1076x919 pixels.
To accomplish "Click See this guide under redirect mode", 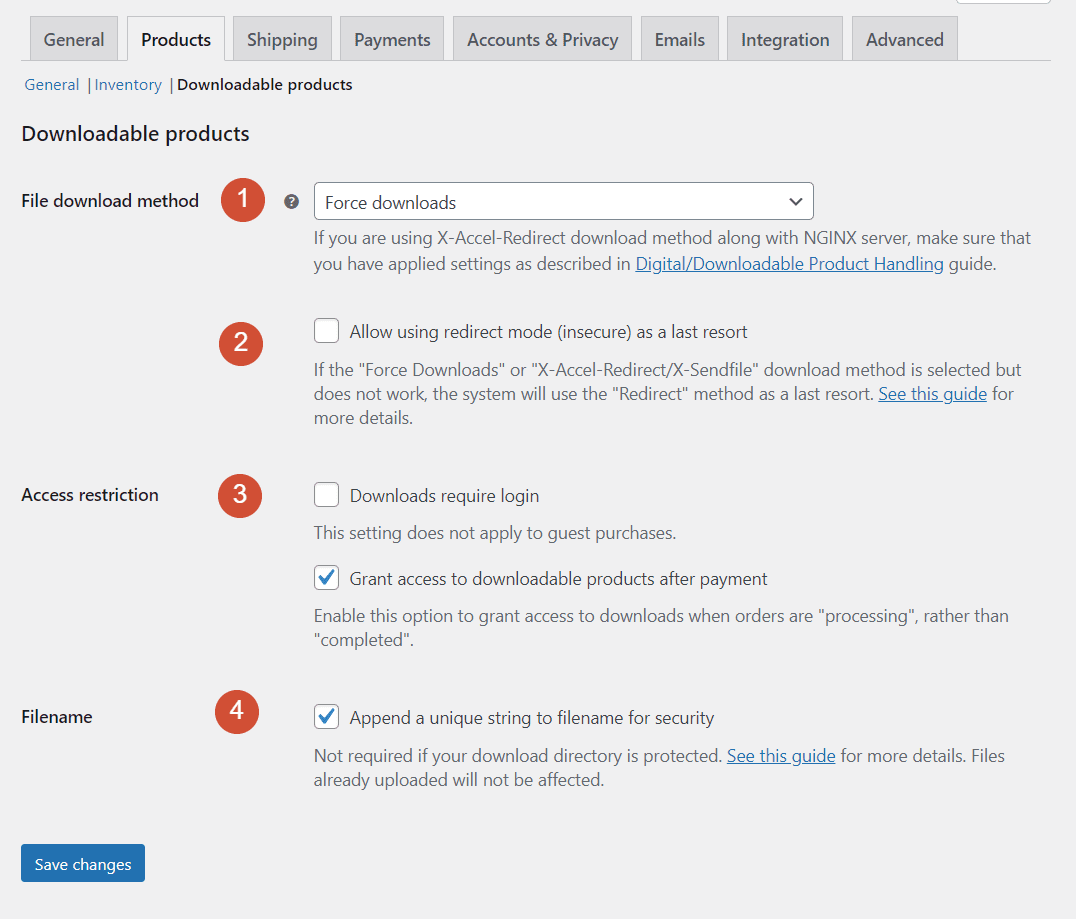I will point(932,393).
